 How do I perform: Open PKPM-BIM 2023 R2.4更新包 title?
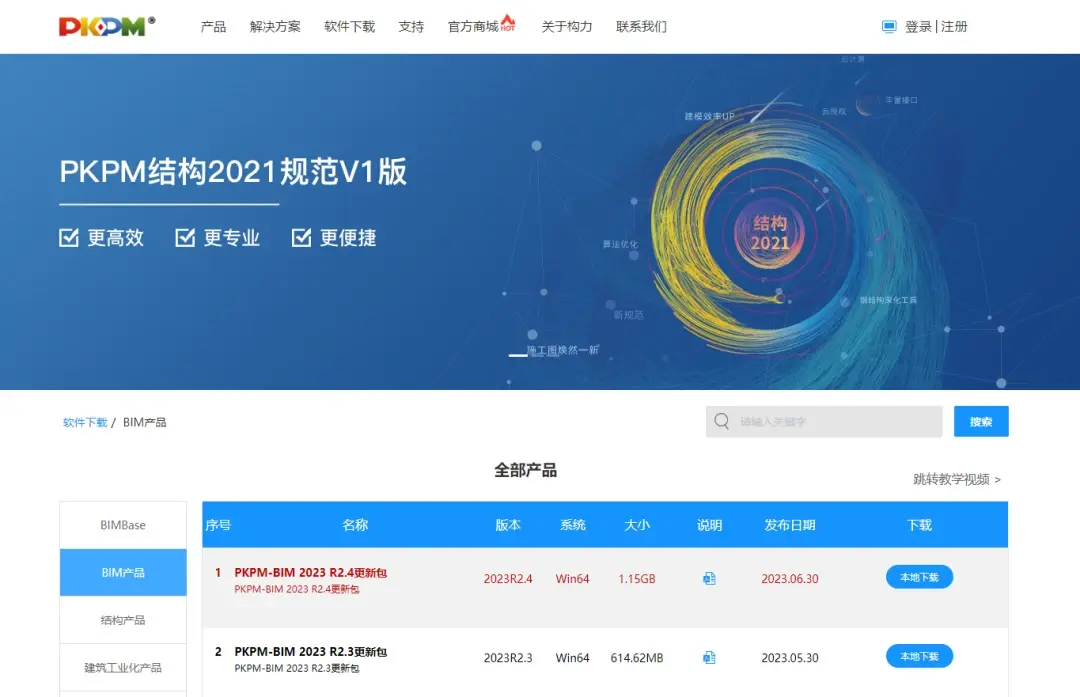click(311, 572)
